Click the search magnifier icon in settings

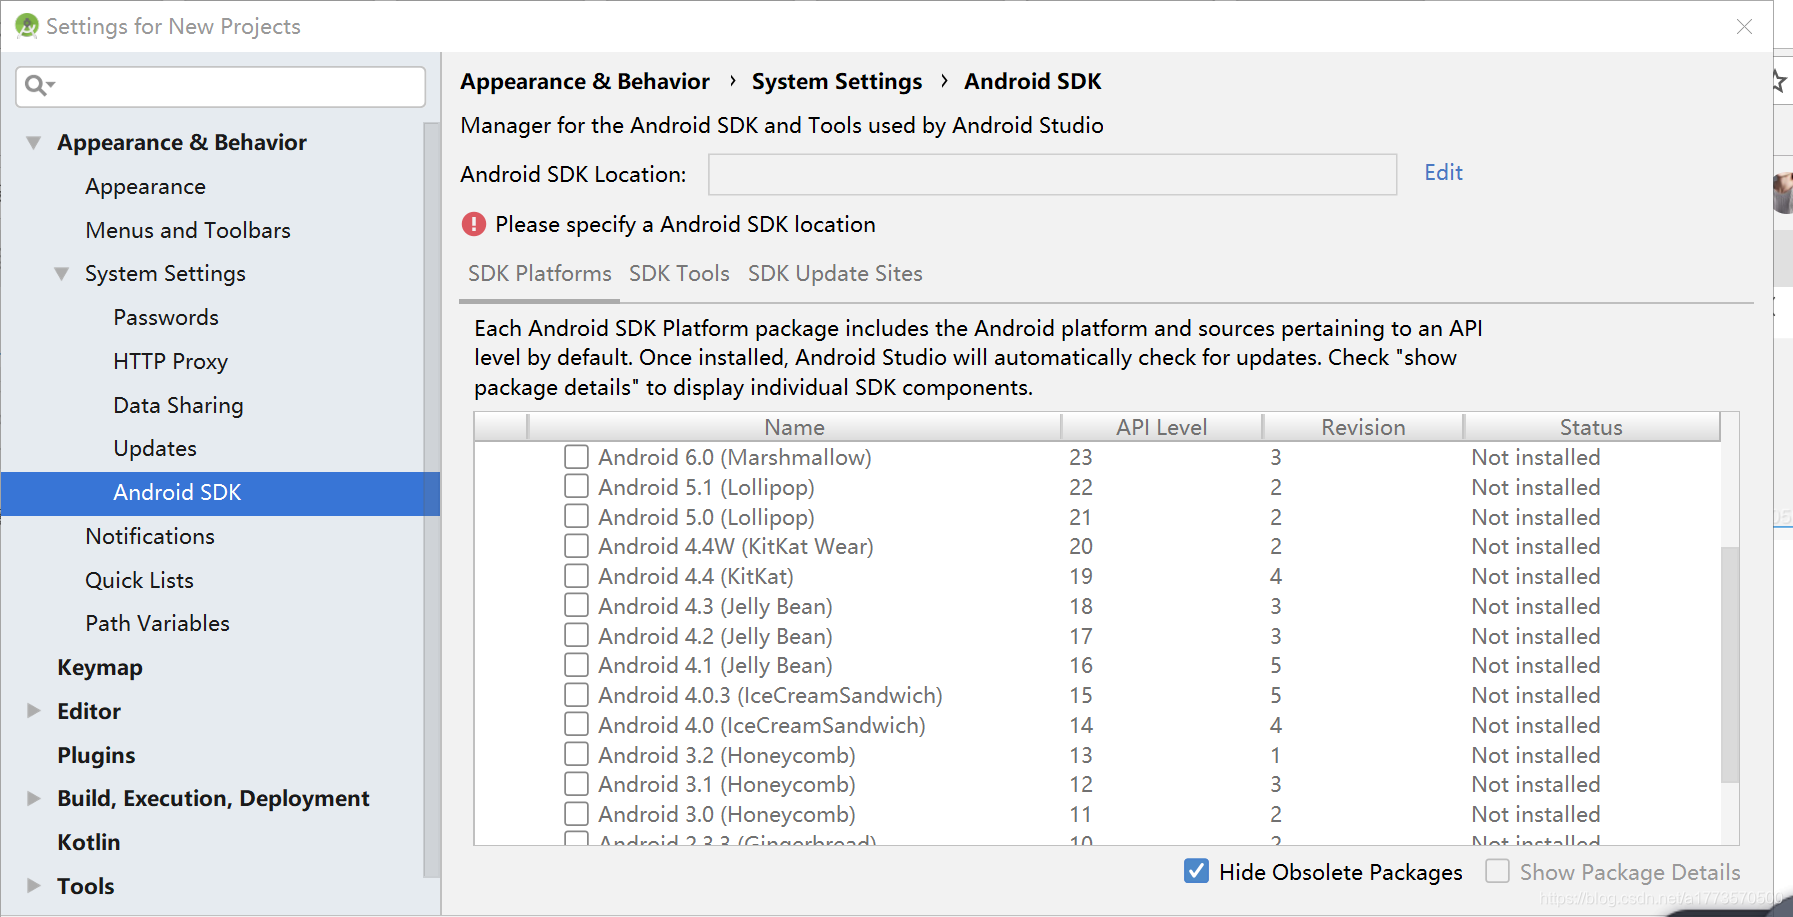[38, 86]
